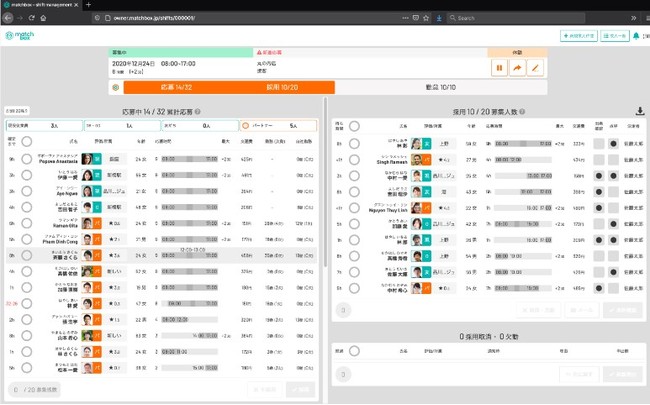This screenshot has height=405, width=650.
Task: Toggle the orange partner filter circle
Action: point(245,126)
